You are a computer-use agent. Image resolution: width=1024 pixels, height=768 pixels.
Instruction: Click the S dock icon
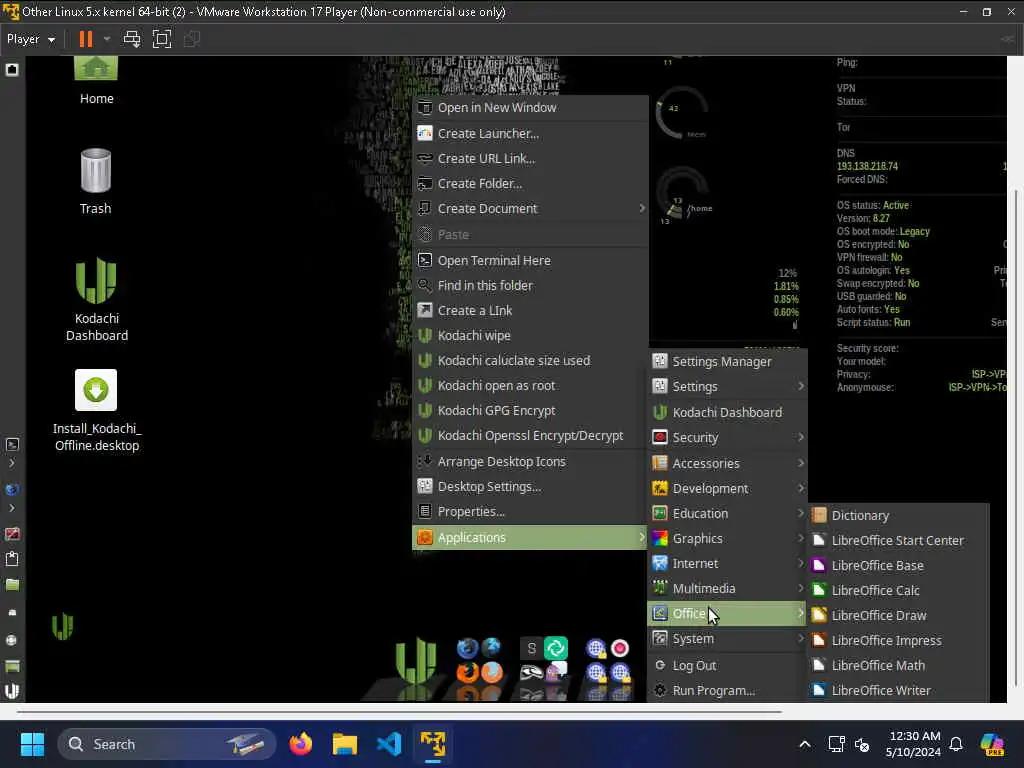(x=532, y=648)
